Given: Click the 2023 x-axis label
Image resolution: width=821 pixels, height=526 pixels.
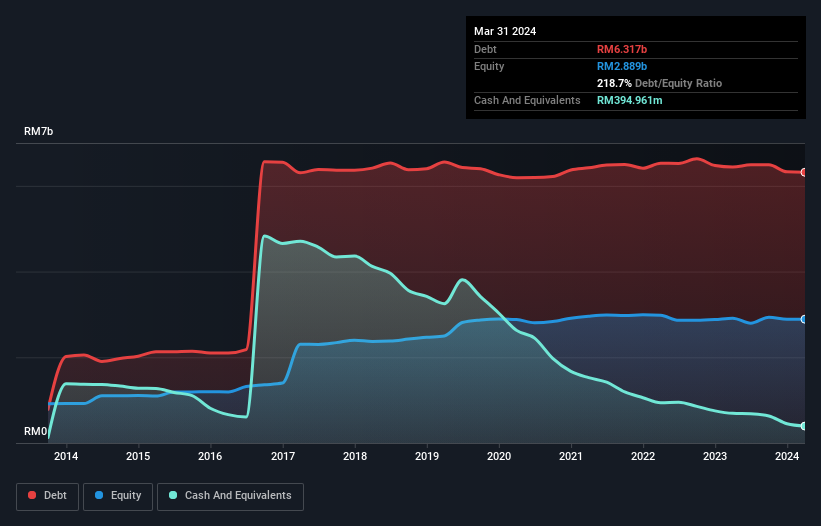Looking at the screenshot, I should [x=715, y=456].
